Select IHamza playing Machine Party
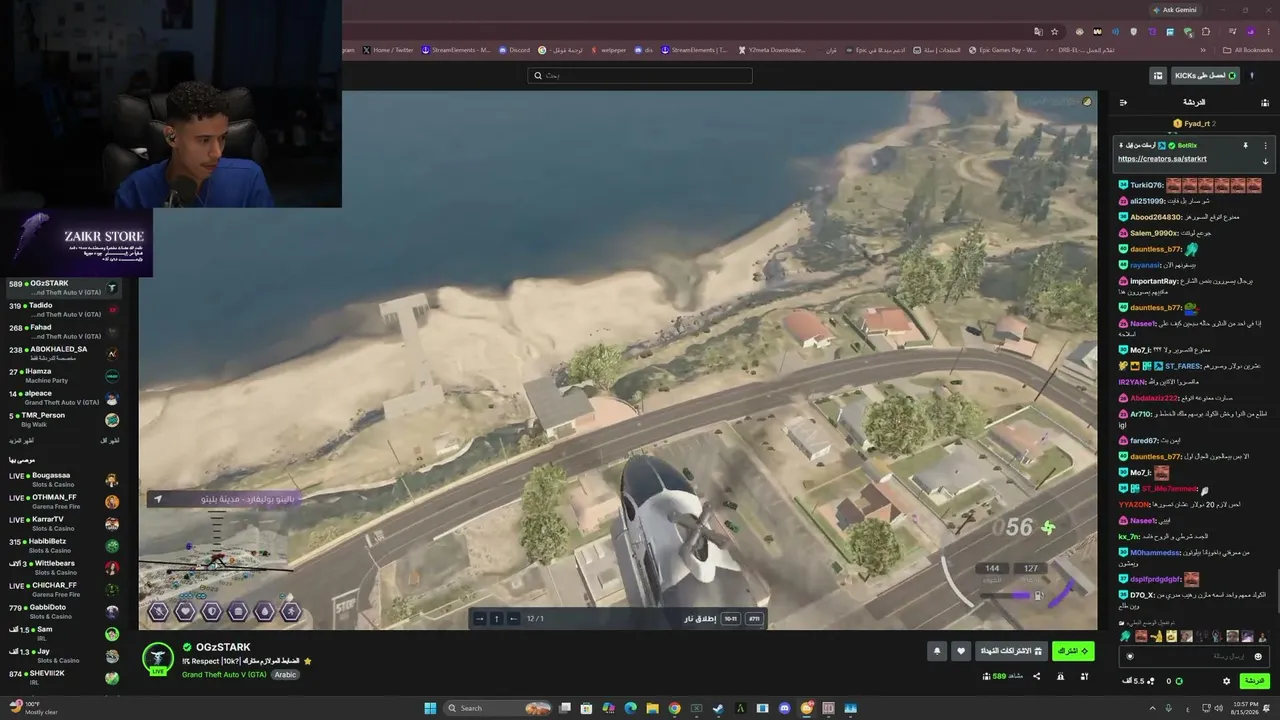 pos(64,376)
